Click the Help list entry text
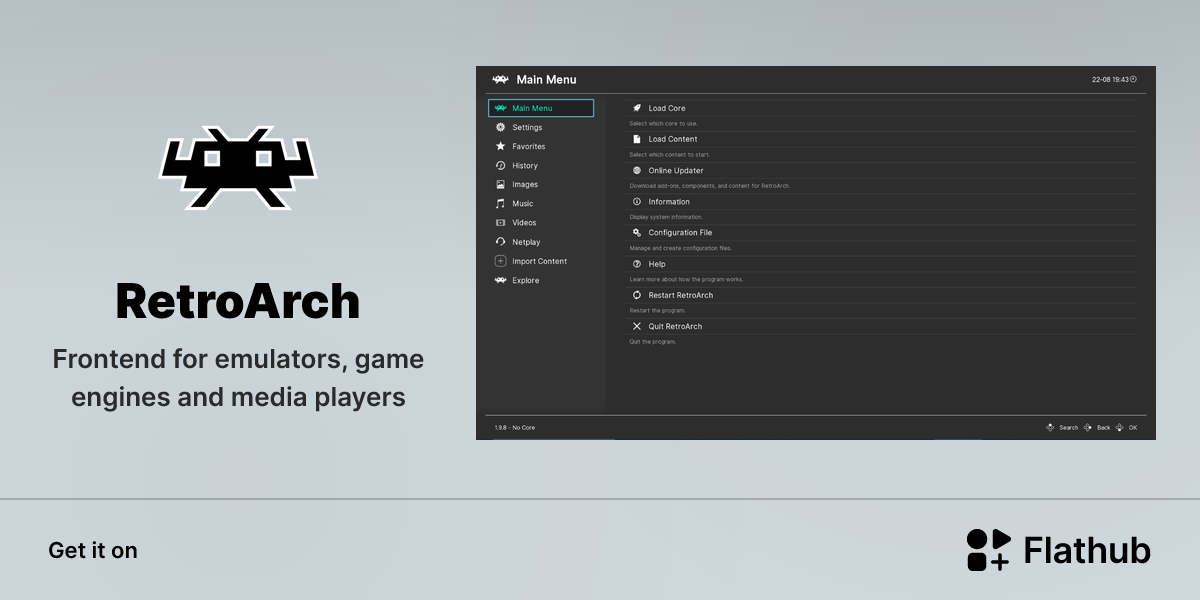 point(657,264)
